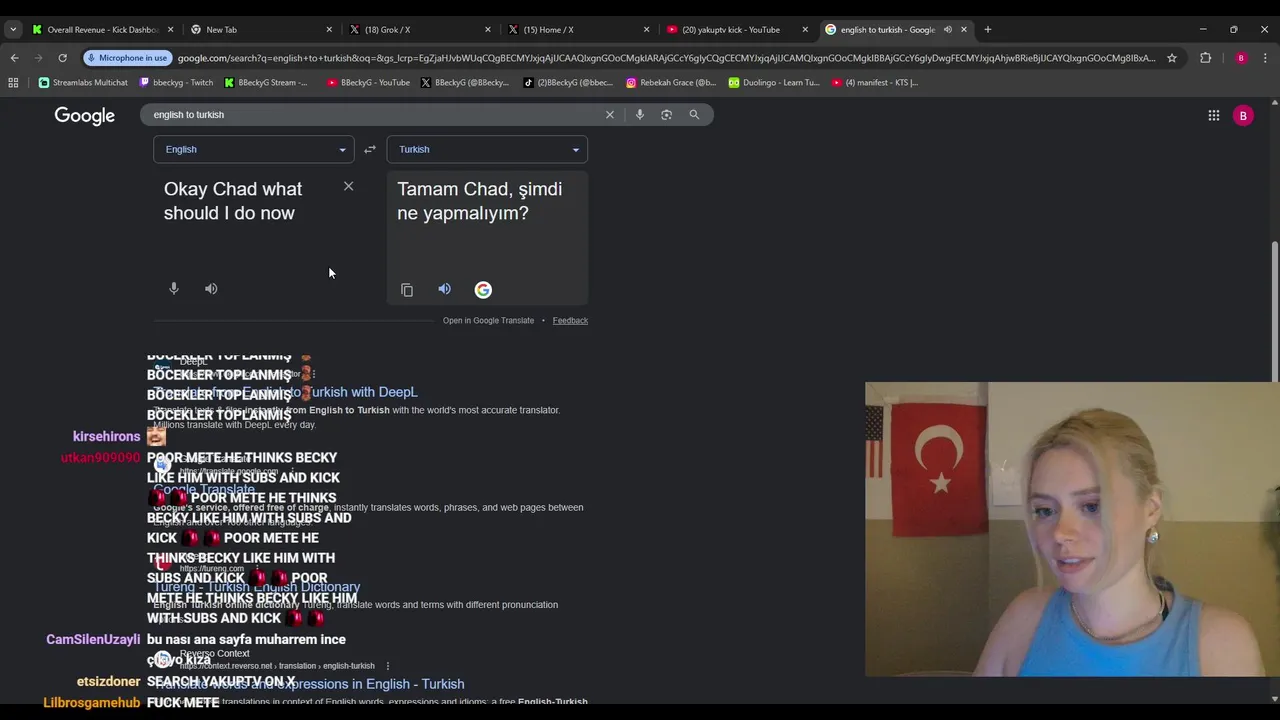Click username CamSilenUzayli in chat overlay
Screen dimensions: 1280x720
coord(93,640)
